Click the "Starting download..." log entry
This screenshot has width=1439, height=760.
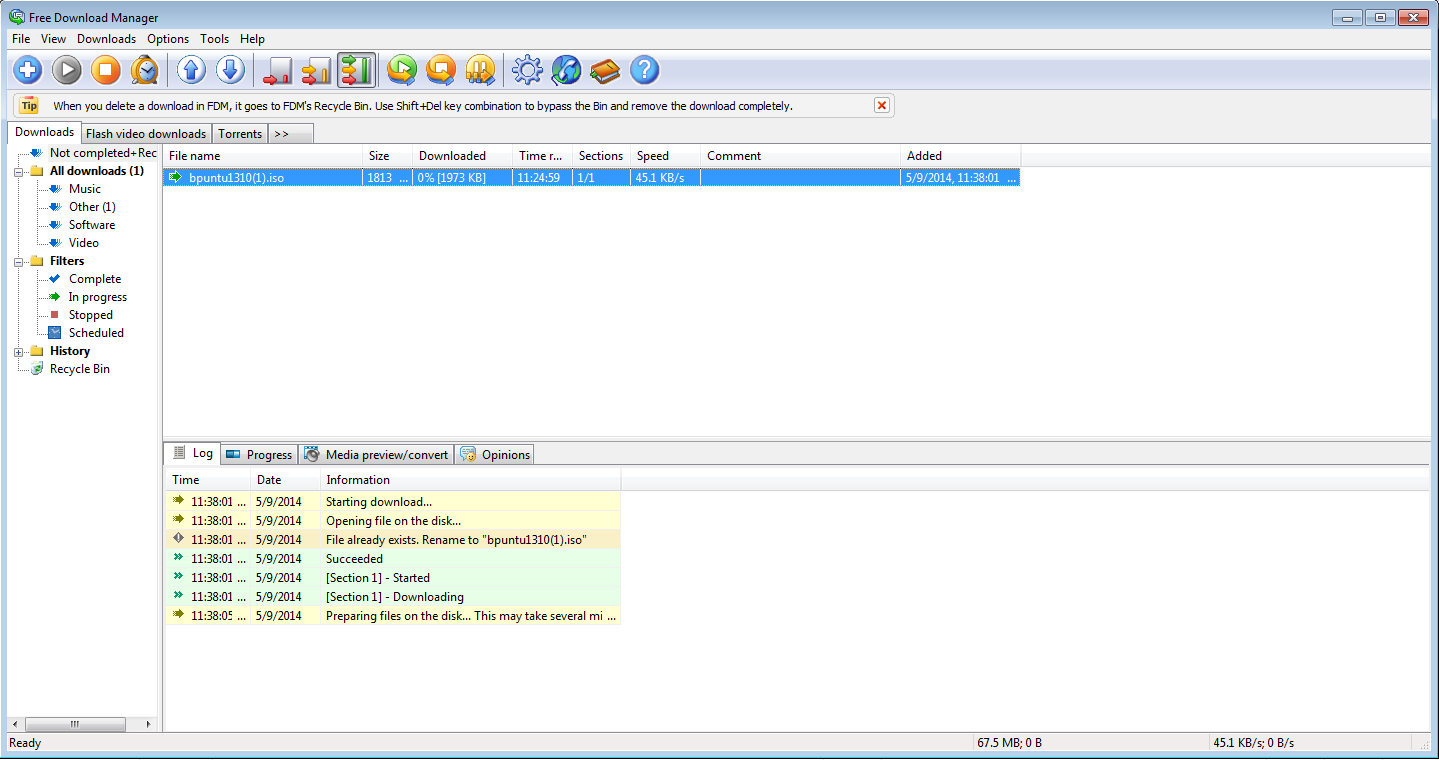(393, 502)
